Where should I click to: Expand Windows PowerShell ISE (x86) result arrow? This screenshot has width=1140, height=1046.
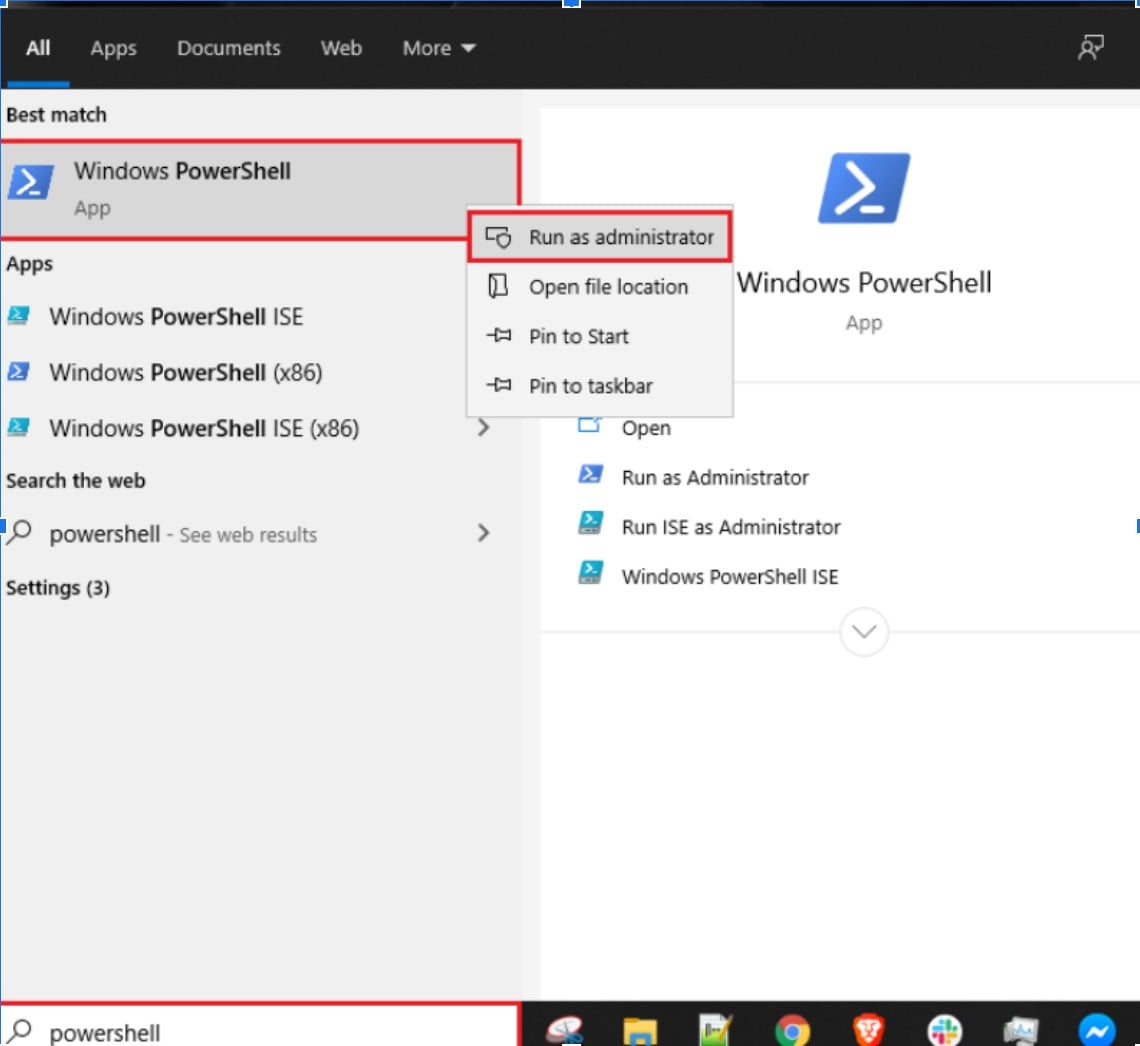point(484,428)
